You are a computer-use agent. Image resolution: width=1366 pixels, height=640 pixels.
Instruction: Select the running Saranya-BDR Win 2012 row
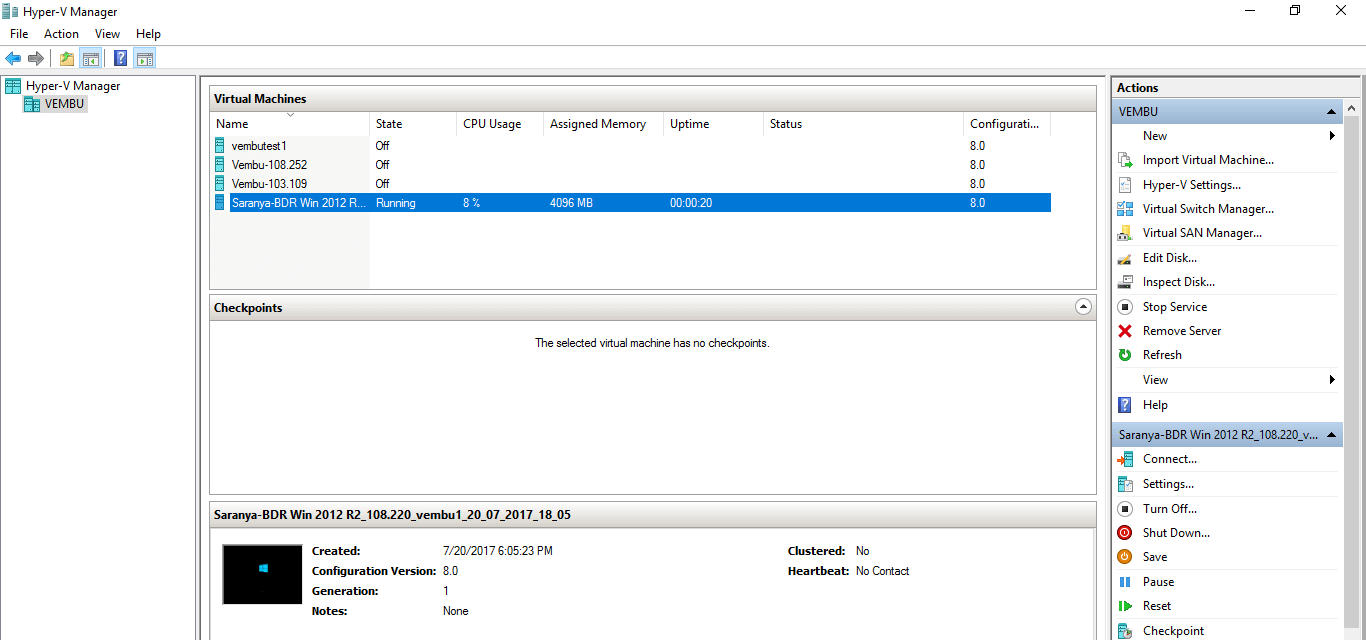point(631,203)
